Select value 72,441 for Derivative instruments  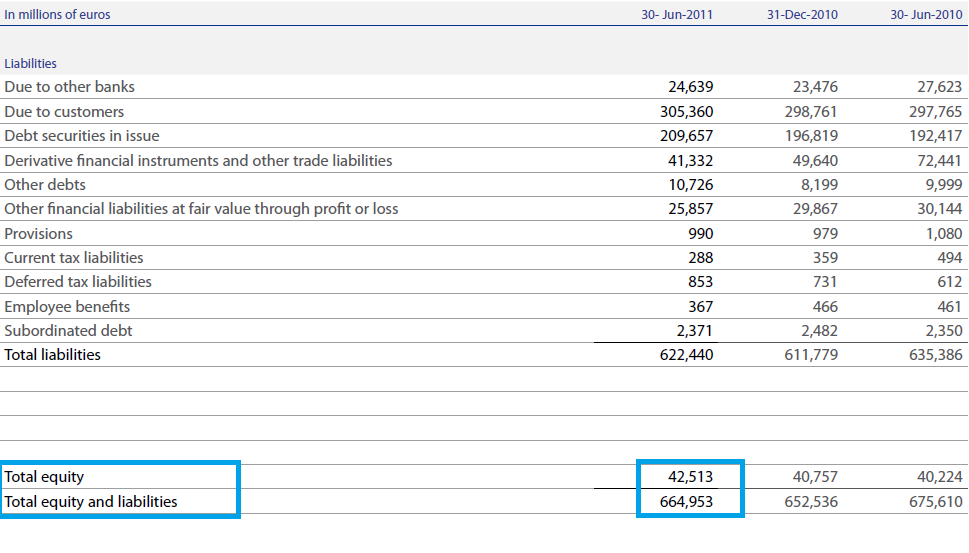click(939, 161)
